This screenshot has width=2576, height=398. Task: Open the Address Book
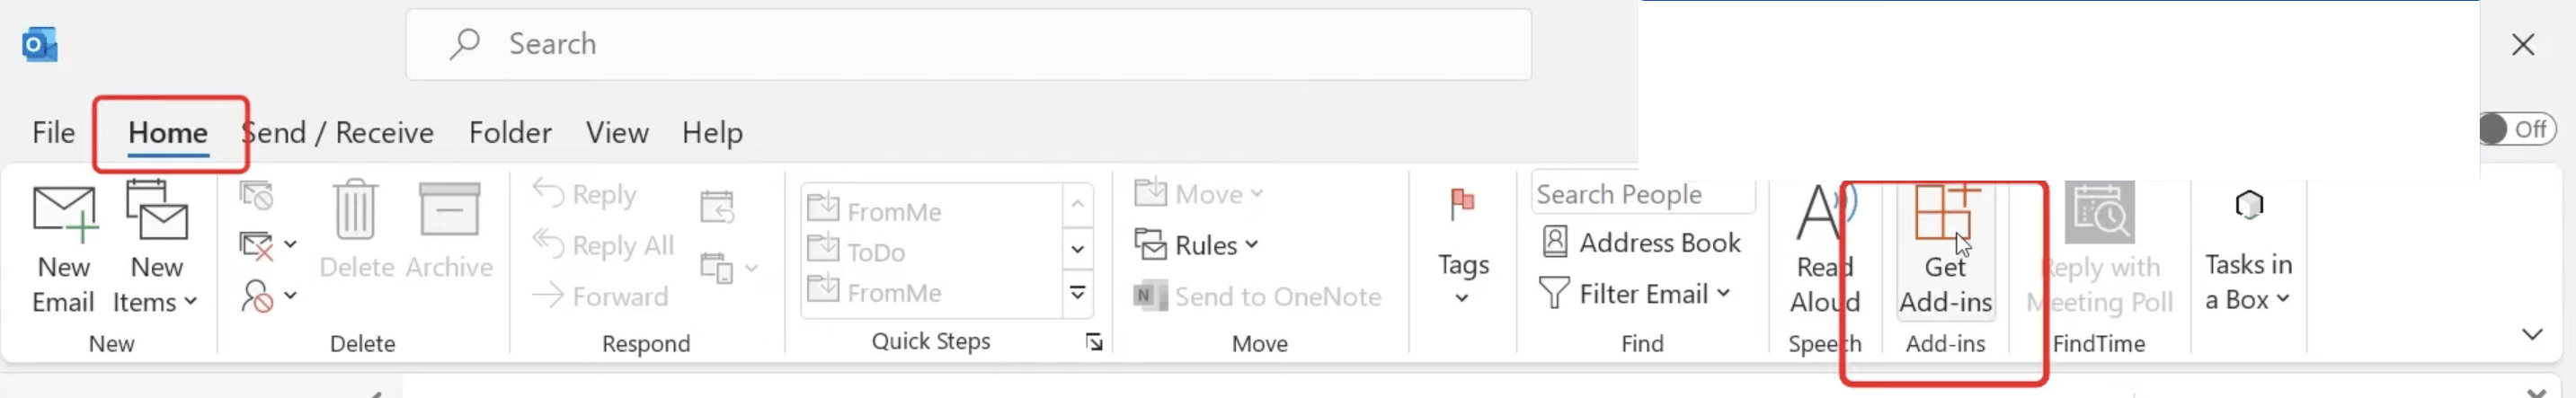tap(1642, 242)
